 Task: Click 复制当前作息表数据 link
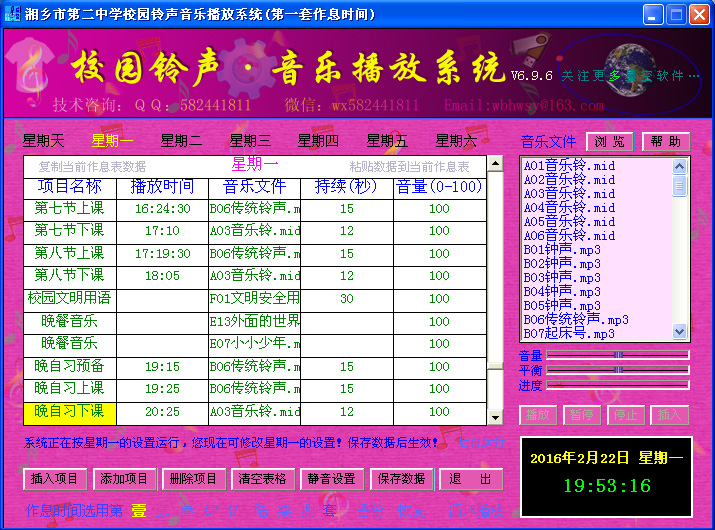tap(92, 167)
